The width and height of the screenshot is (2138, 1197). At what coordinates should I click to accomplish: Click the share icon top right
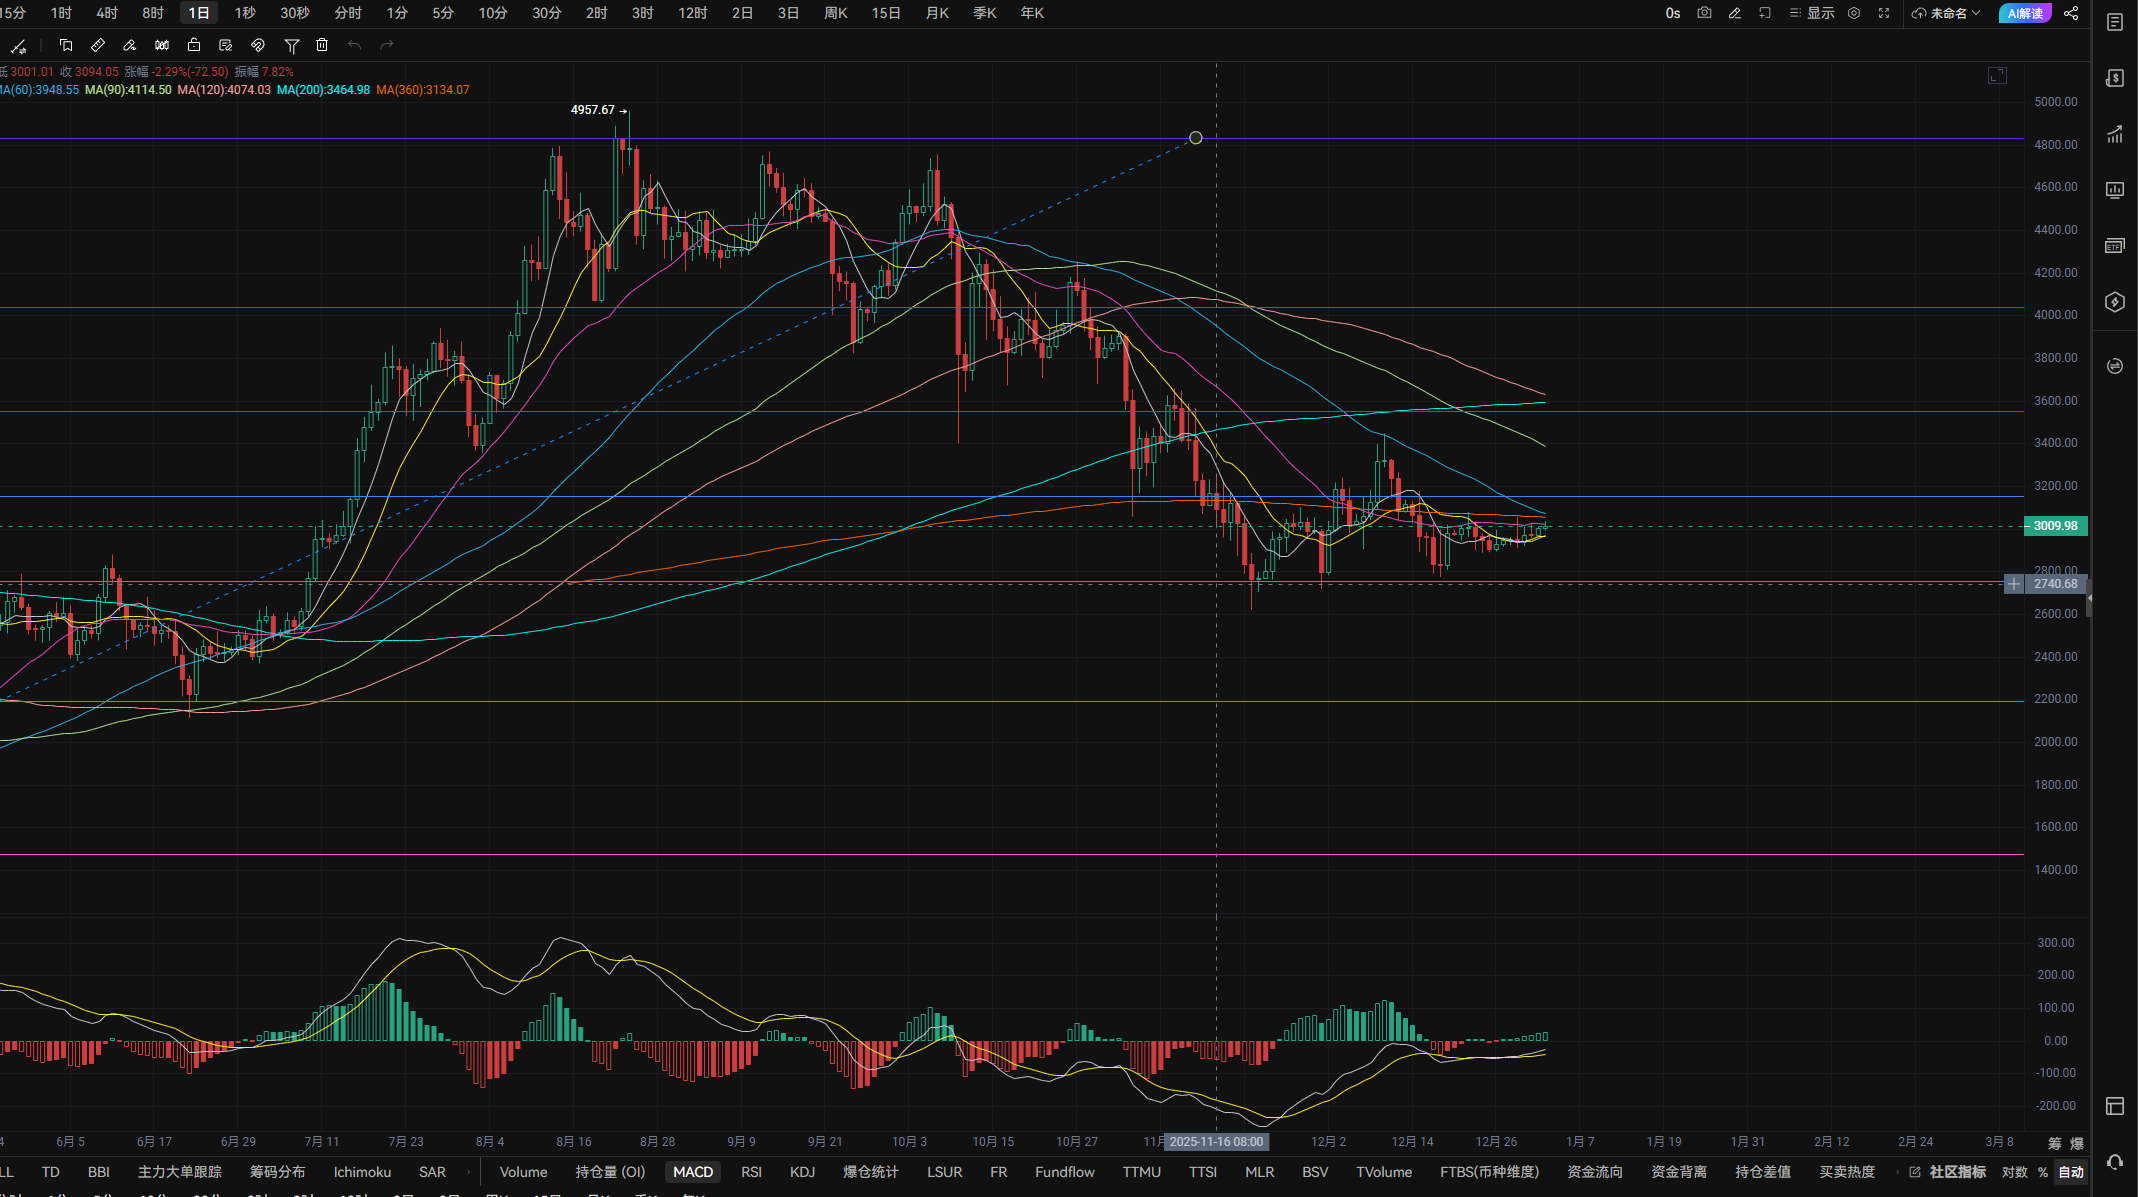tap(2071, 13)
